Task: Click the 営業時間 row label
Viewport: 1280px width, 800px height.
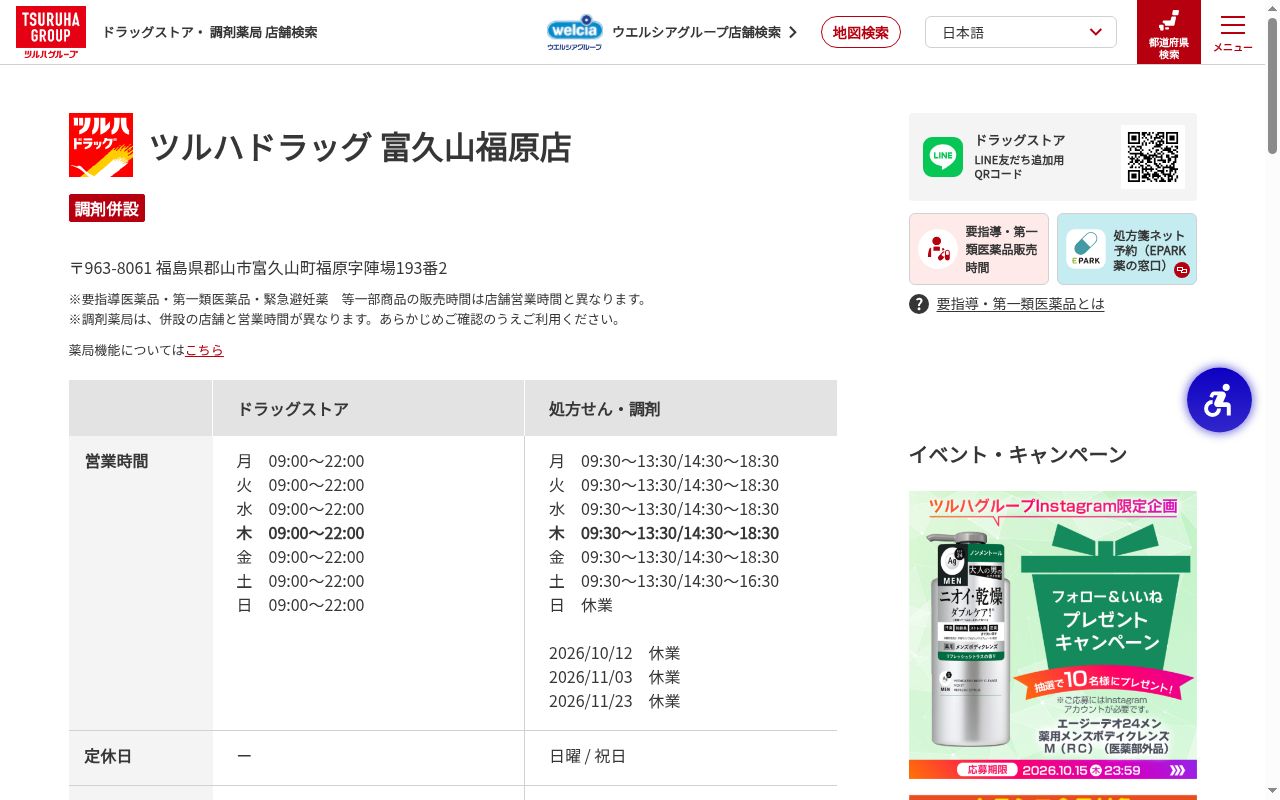Action: point(116,461)
